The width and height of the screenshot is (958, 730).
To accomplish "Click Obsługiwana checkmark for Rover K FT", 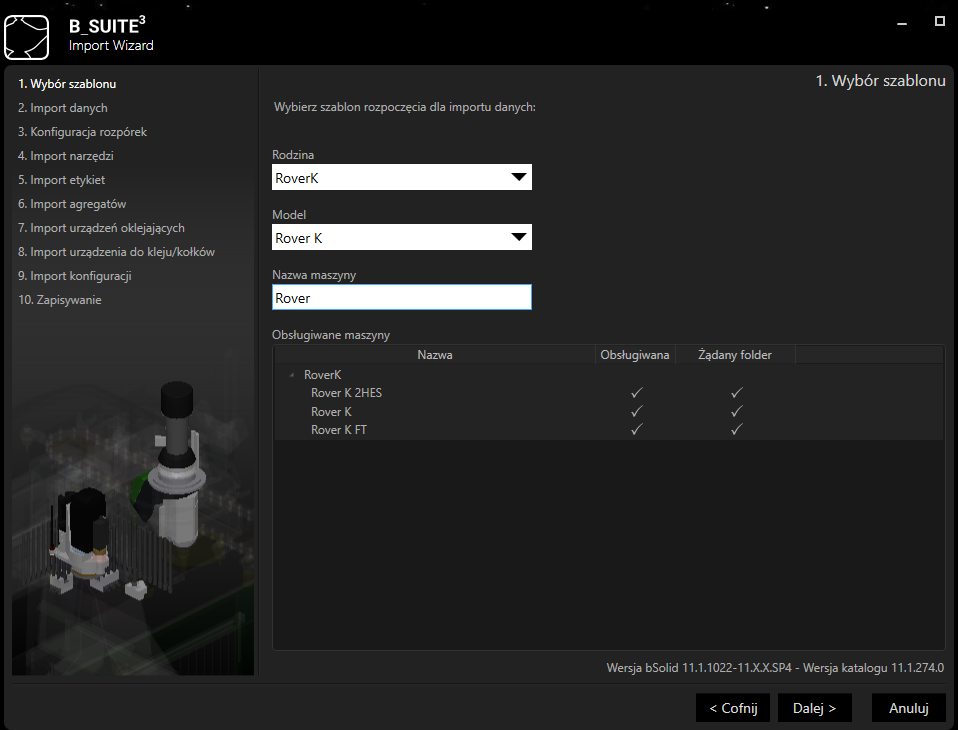I will (x=637, y=429).
